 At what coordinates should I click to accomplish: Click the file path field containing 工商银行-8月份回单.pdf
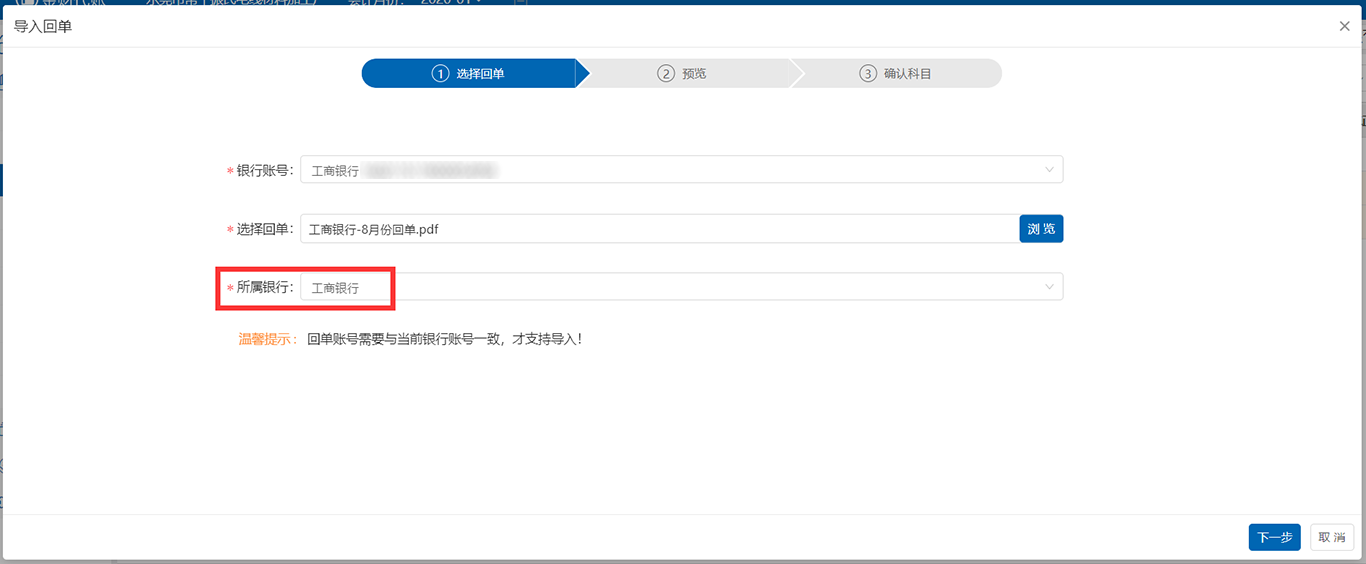(x=658, y=229)
